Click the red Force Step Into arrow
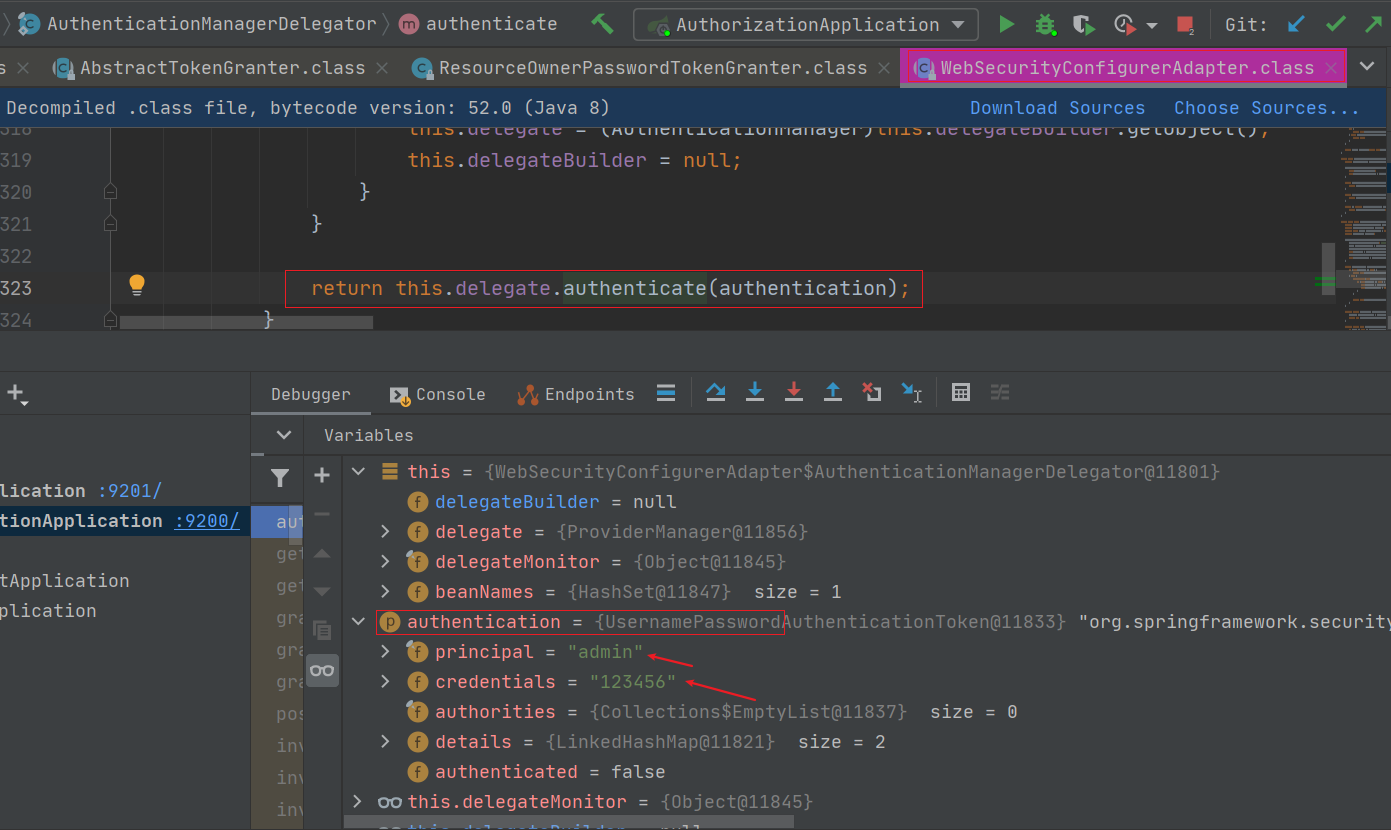The height and width of the screenshot is (830, 1391). (794, 393)
